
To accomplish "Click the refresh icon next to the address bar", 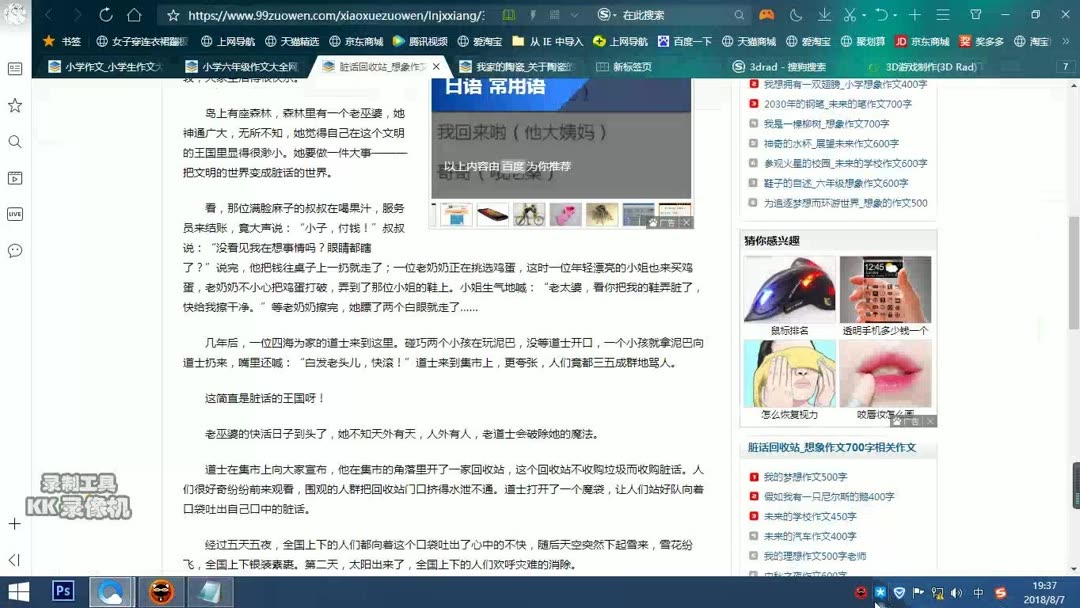I will [x=106, y=15].
